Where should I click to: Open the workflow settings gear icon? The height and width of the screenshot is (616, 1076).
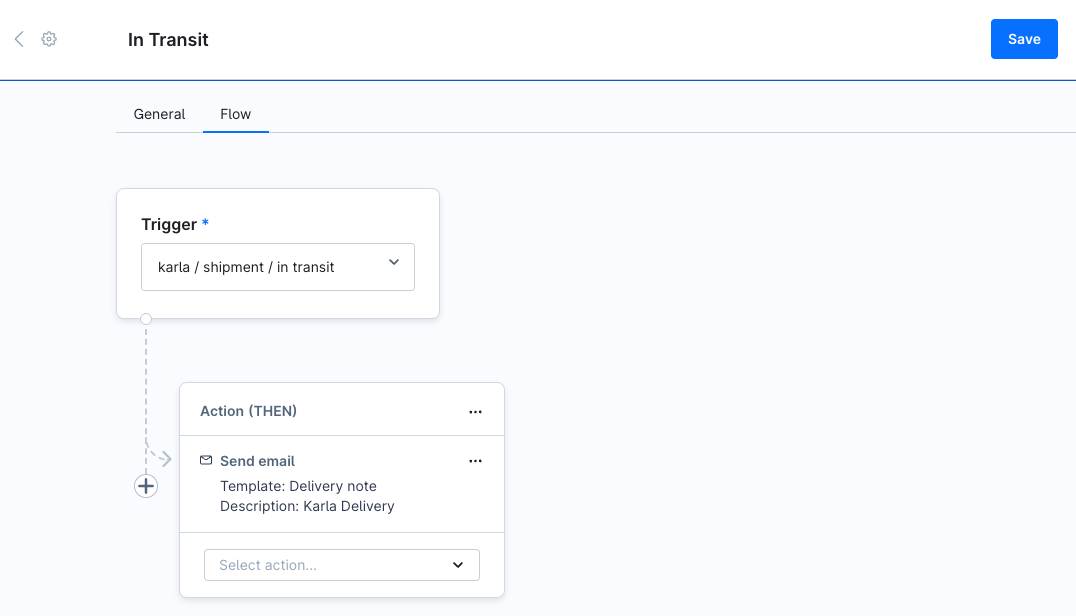[47, 38]
